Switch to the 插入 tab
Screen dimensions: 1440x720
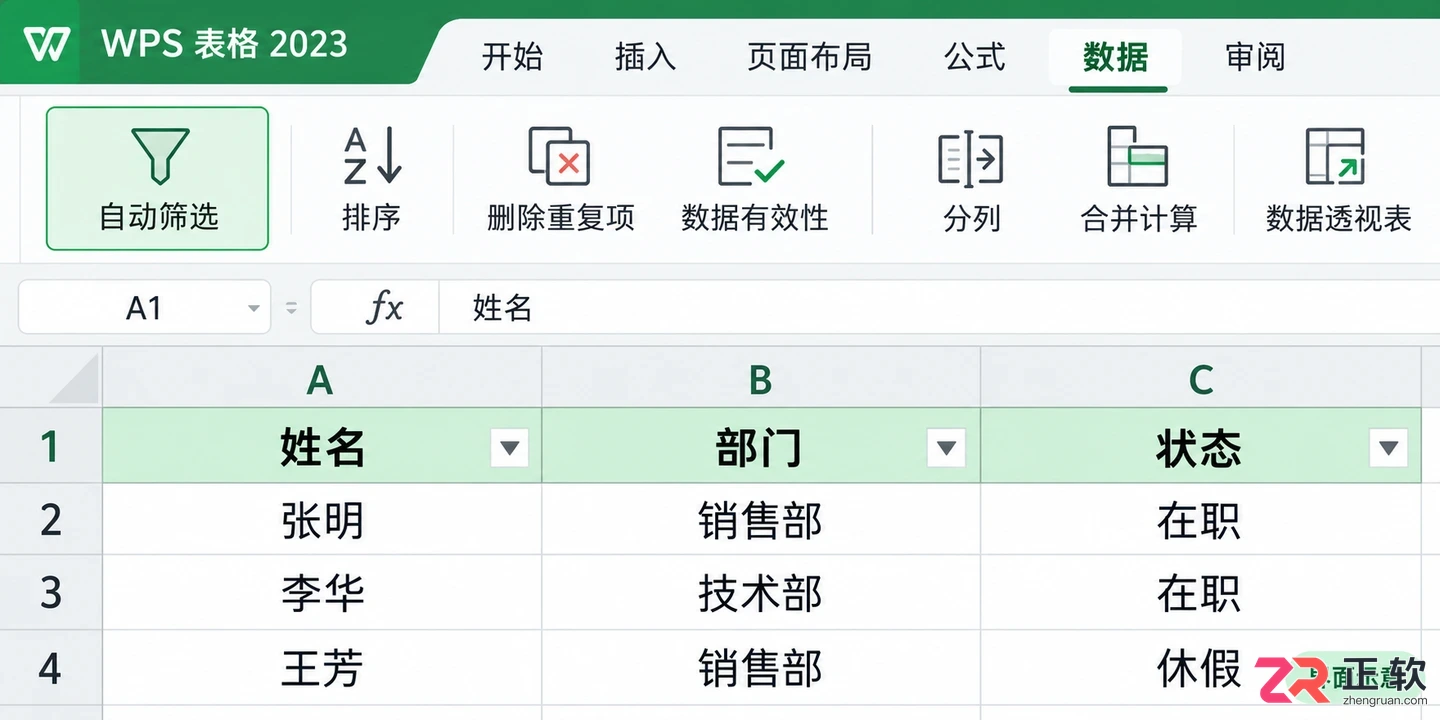[645, 56]
